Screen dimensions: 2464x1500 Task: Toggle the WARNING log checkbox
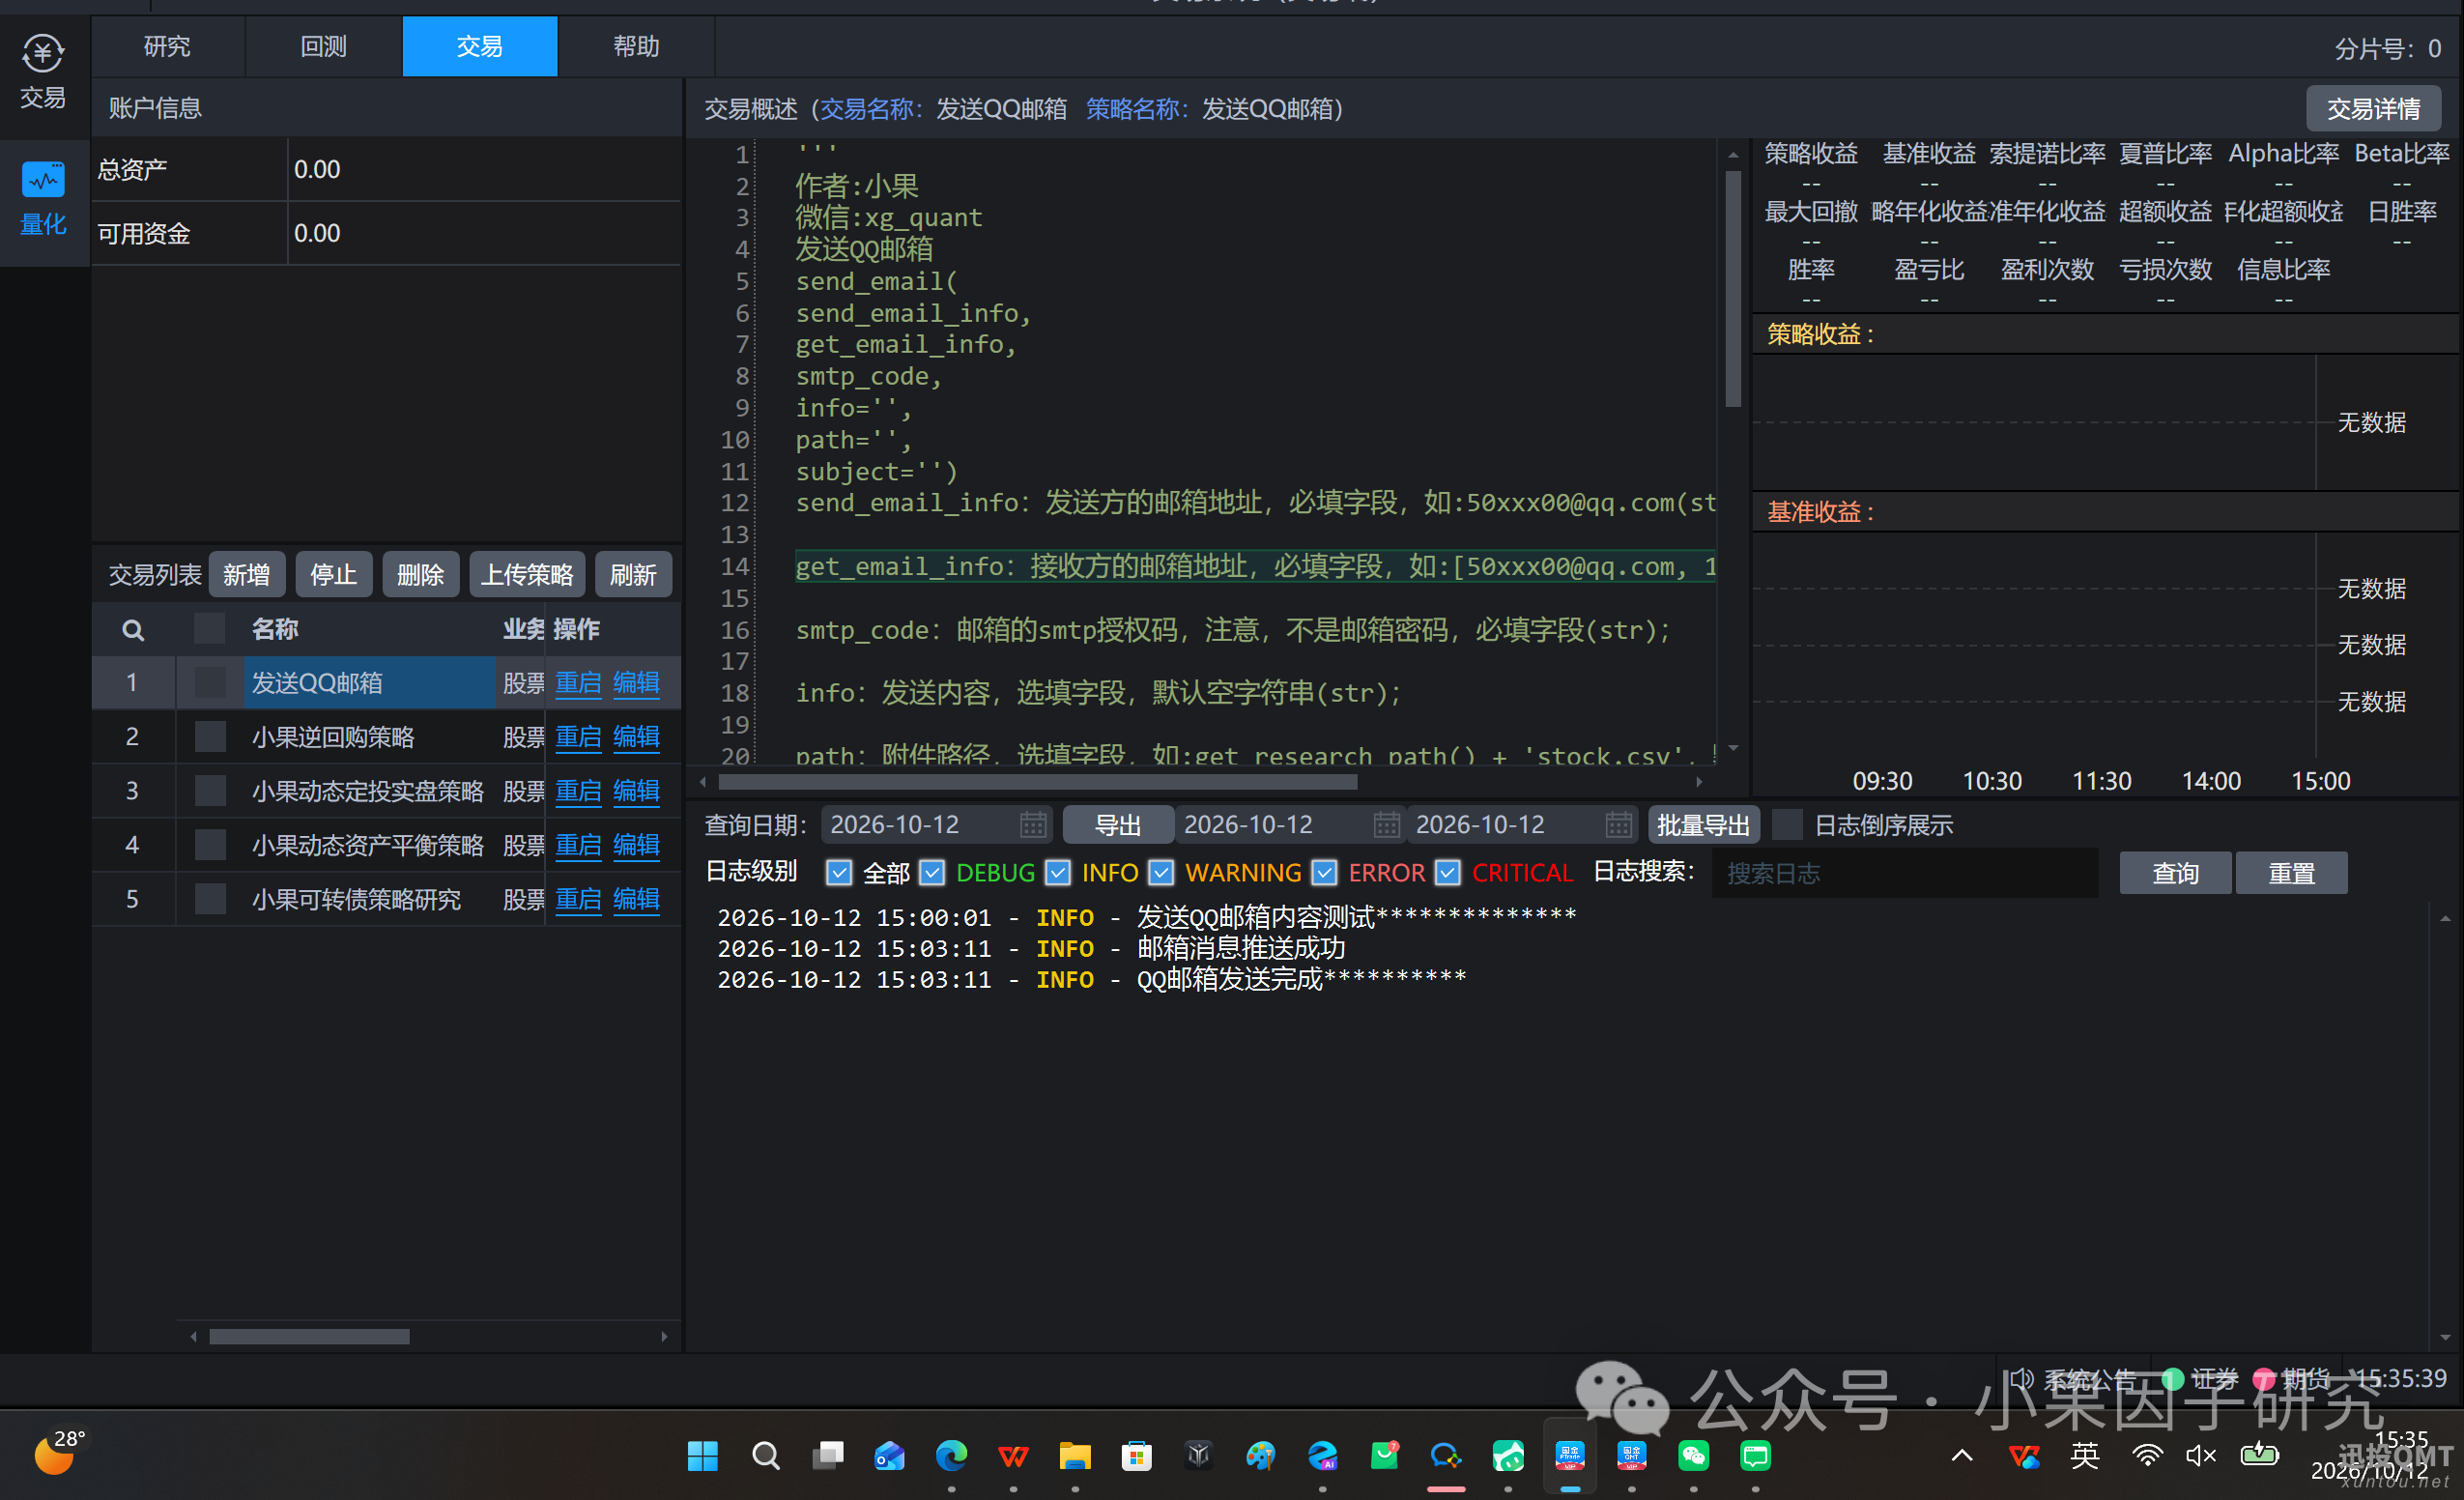1161,873
